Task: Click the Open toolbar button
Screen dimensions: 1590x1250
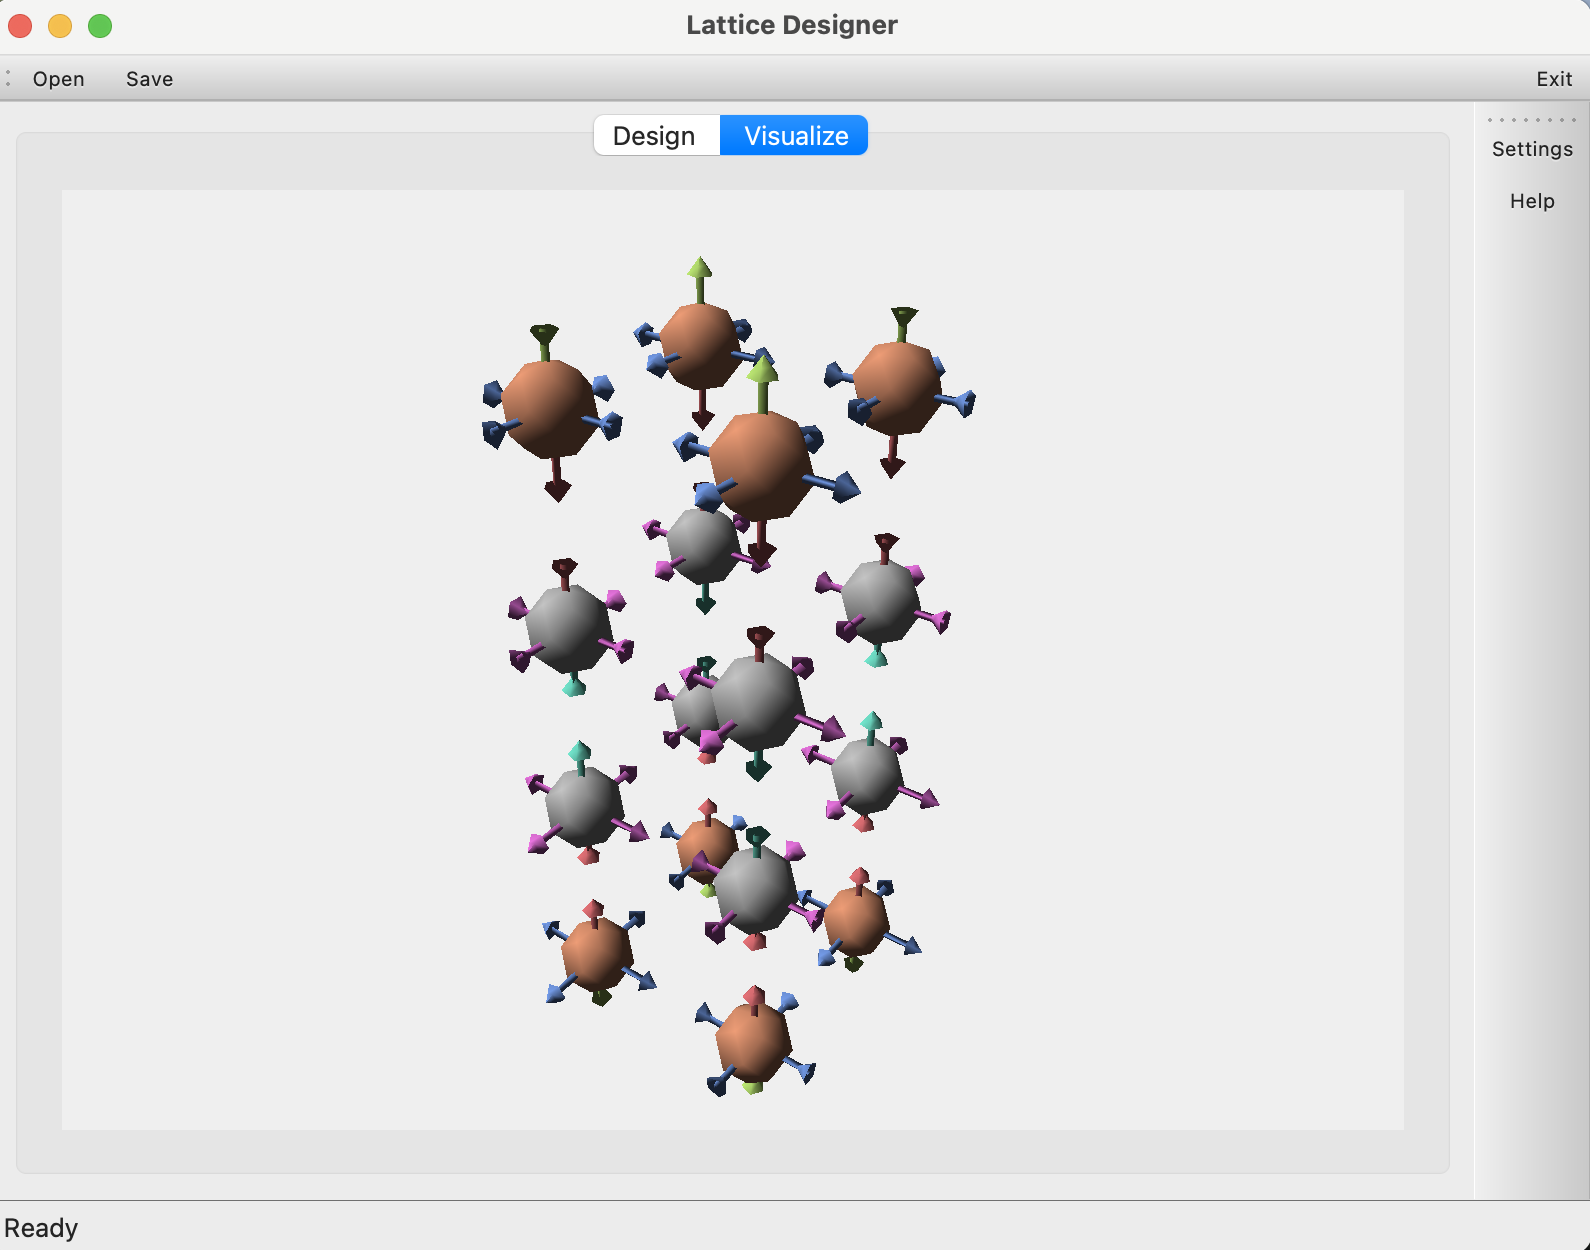Action: click(58, 79)
